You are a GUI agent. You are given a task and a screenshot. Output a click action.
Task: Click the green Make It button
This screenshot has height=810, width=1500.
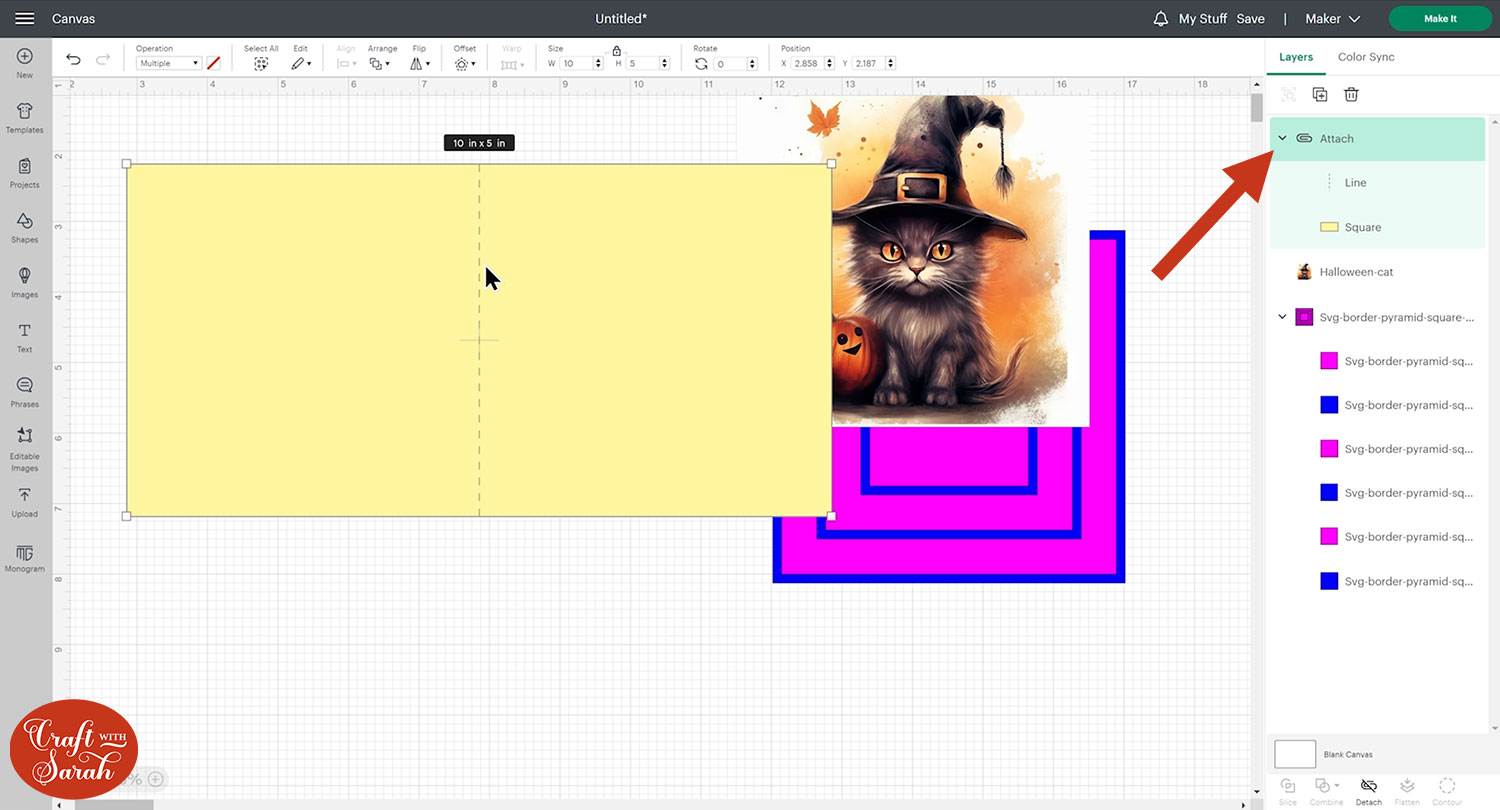coord(1440,19)
